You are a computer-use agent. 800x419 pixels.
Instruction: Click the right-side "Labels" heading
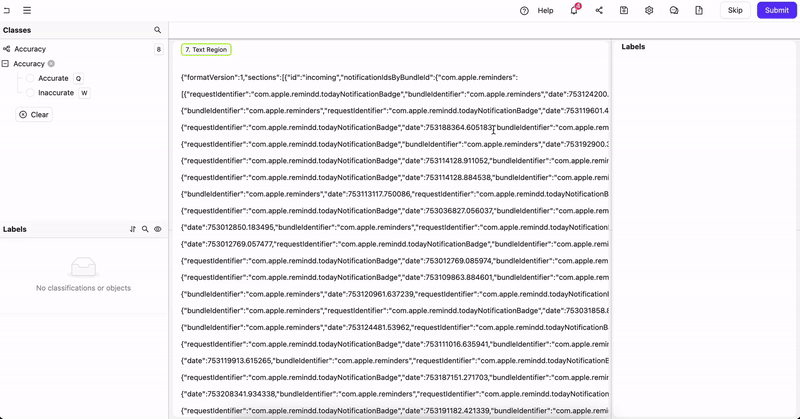(633, 46)
